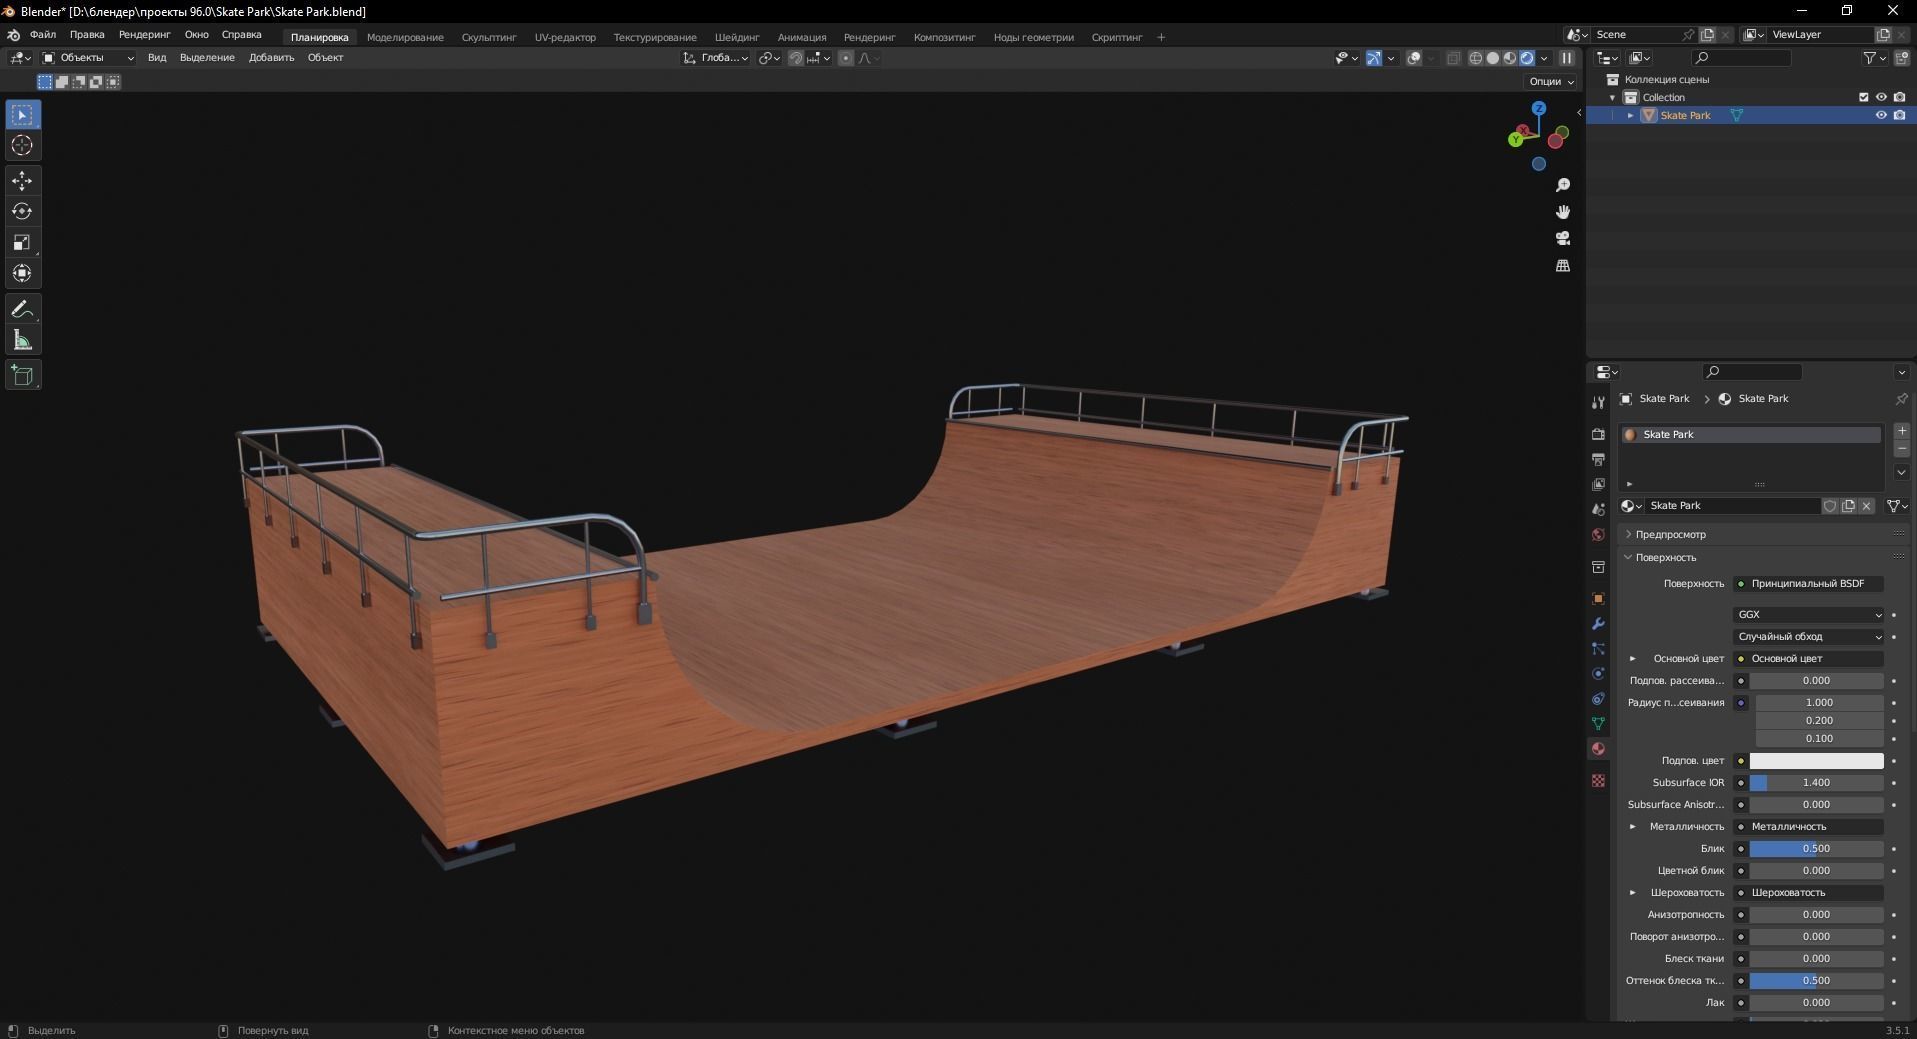Screen dimensions: 1917x1039
Task: Open the Options dropdown
Action: (1551, 81)
